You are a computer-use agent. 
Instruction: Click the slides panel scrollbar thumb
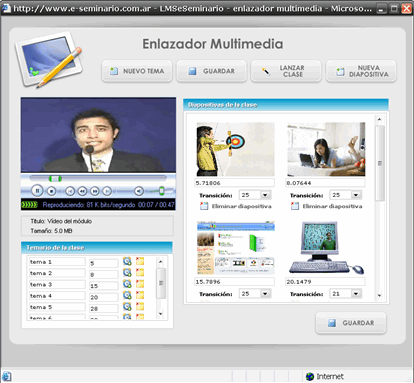[x=379, y=163]
